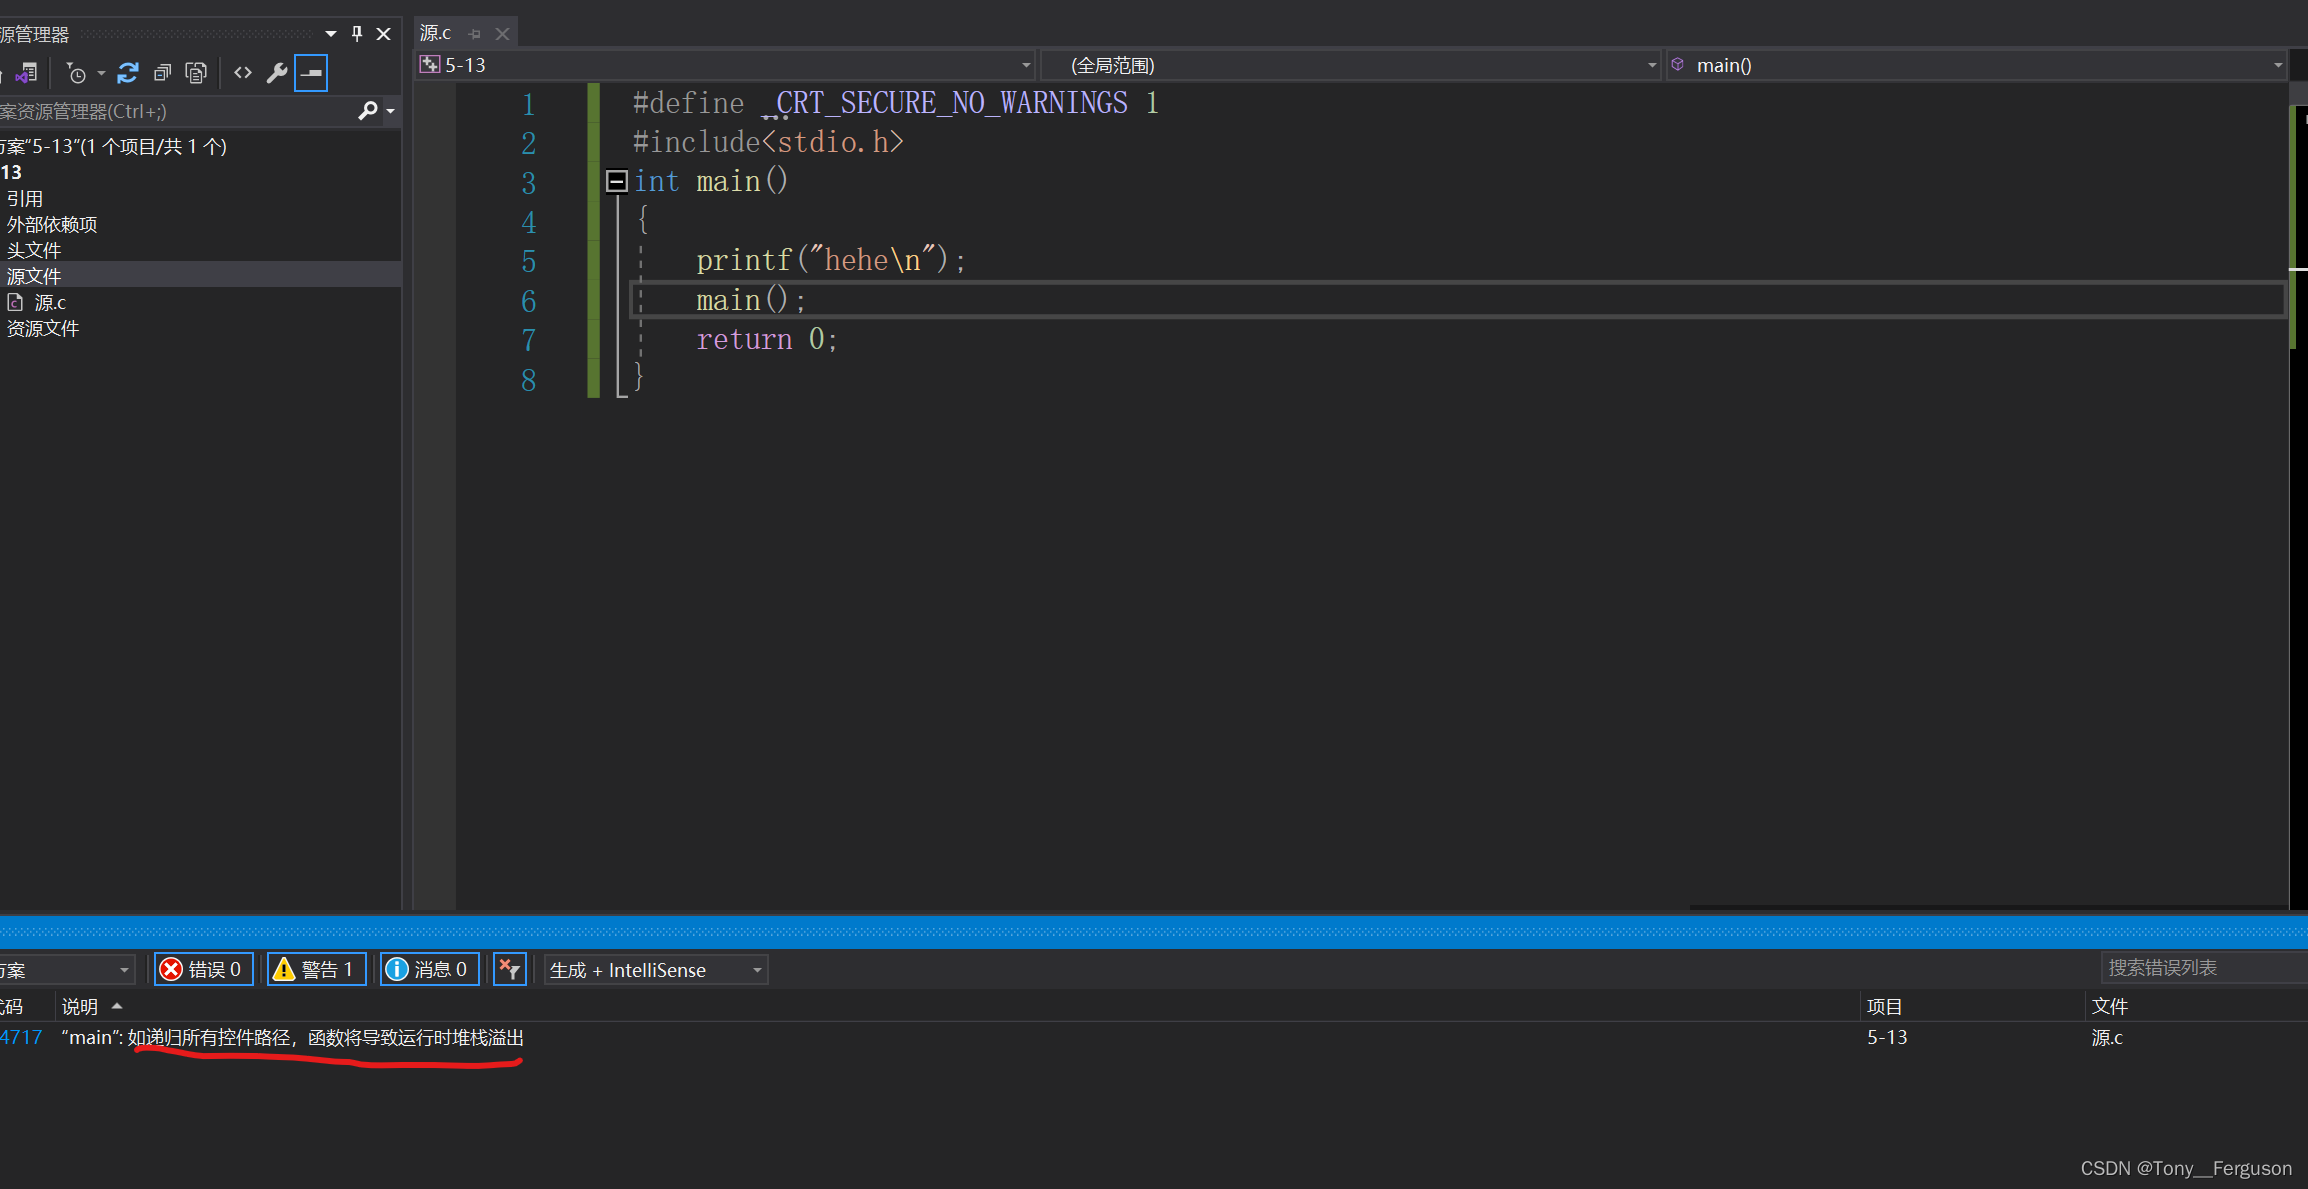
Task: Click the 源.c file cell in warning row
Action: (x=2107, y=1037)
